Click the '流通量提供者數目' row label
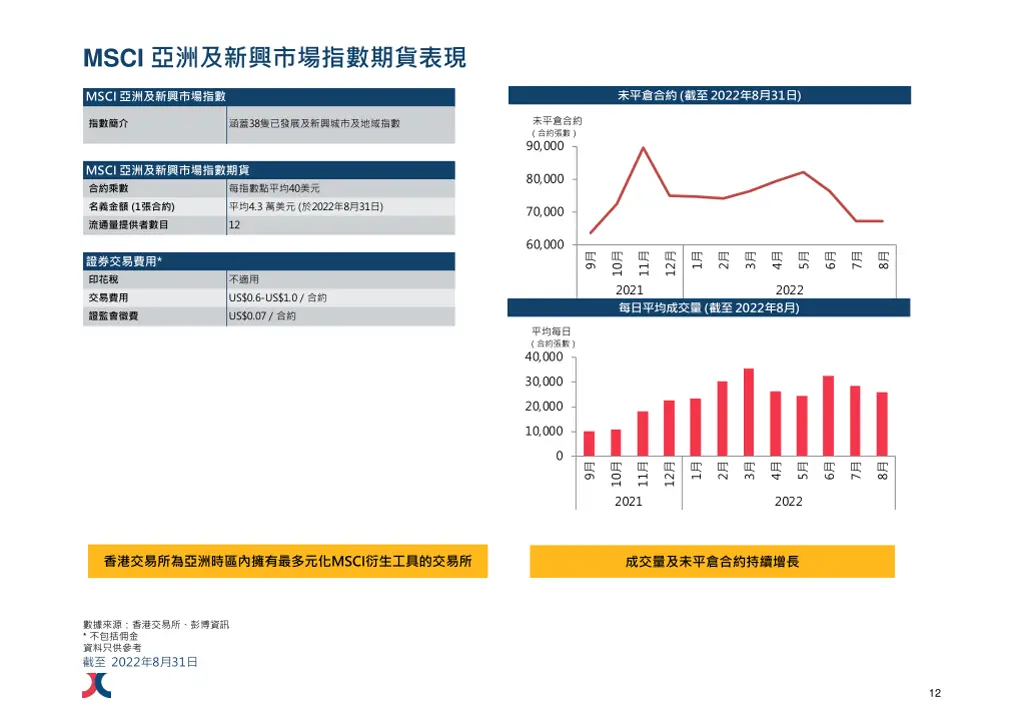This screenshot has width=1024, height=724. tap(129, 225)
